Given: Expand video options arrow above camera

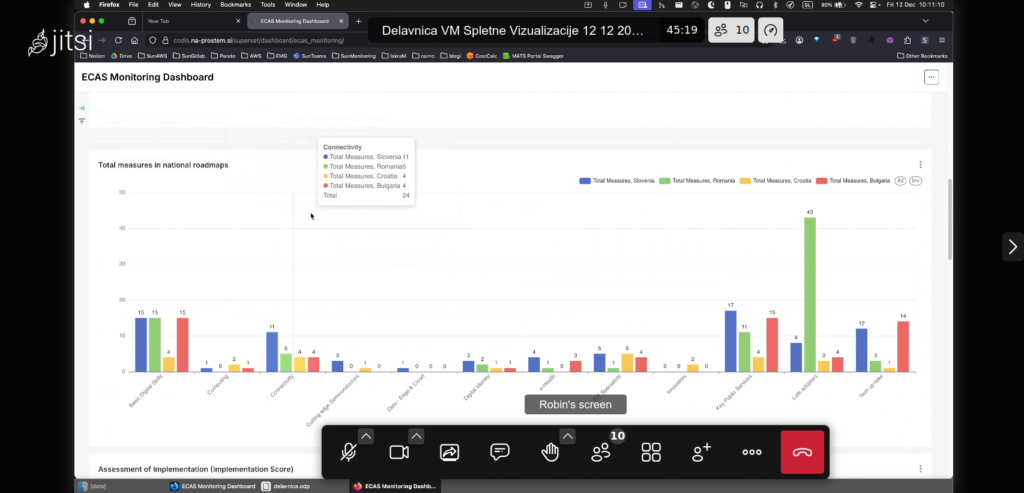Looking at the screenshot, I should click(416, 436).
